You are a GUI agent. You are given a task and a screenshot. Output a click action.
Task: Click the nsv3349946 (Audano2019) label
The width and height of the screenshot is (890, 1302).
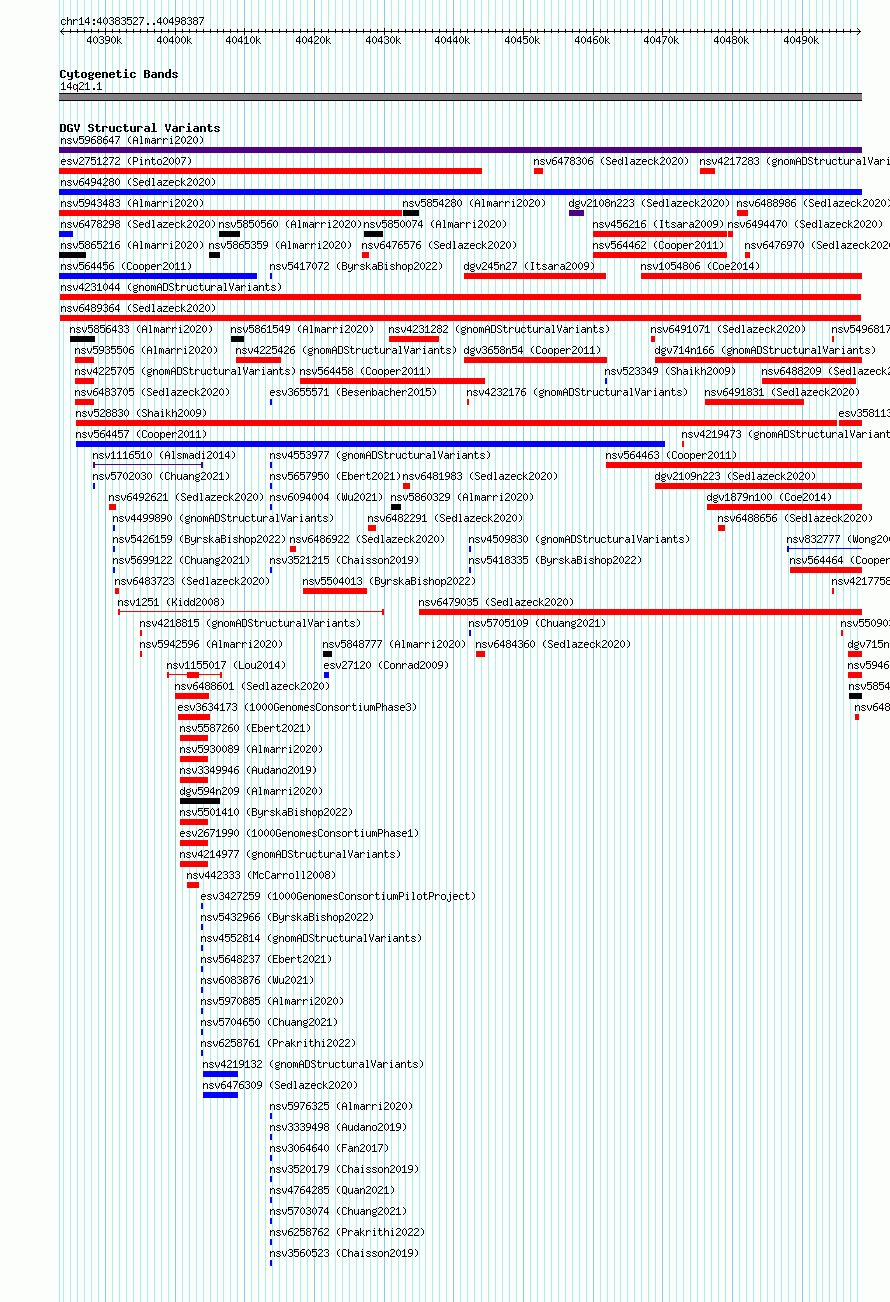247,770
